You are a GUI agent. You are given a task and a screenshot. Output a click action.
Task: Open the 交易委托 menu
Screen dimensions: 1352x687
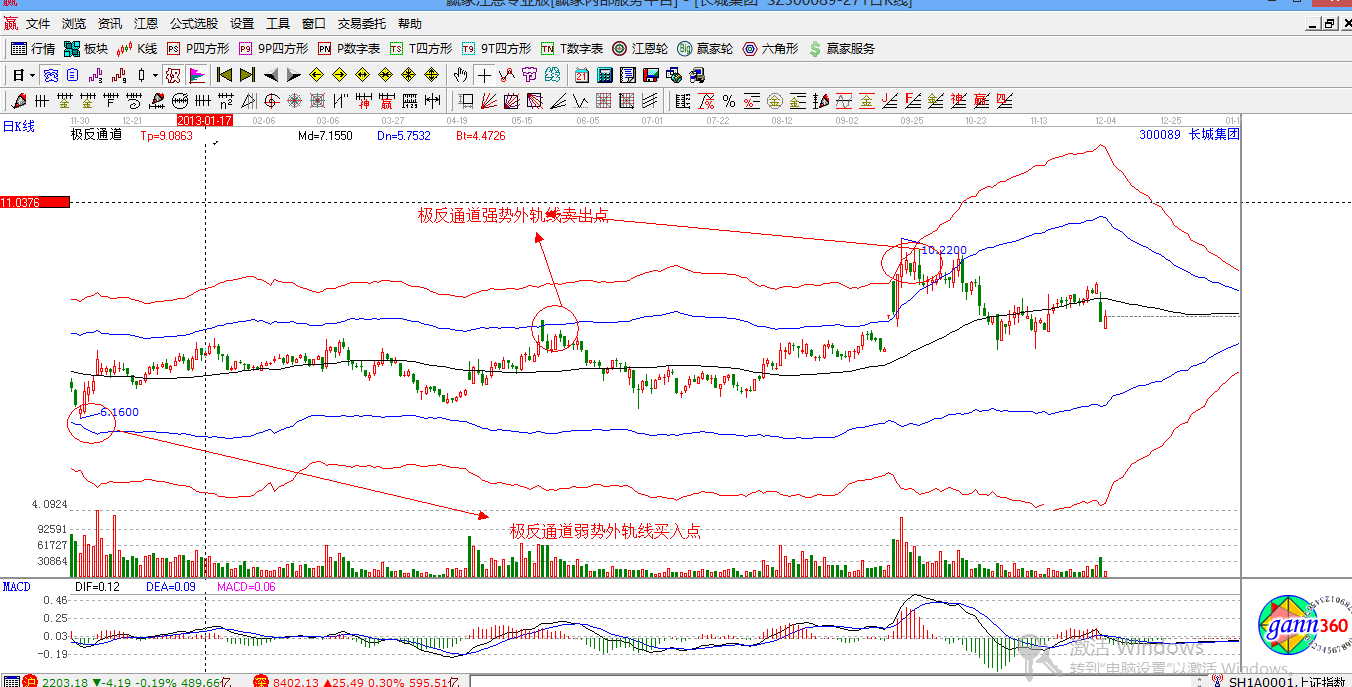361,23
